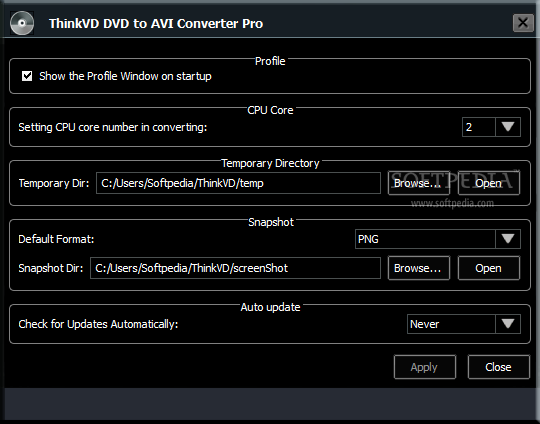
Task: Click the Close button at bottom
Action: point(498,367)
